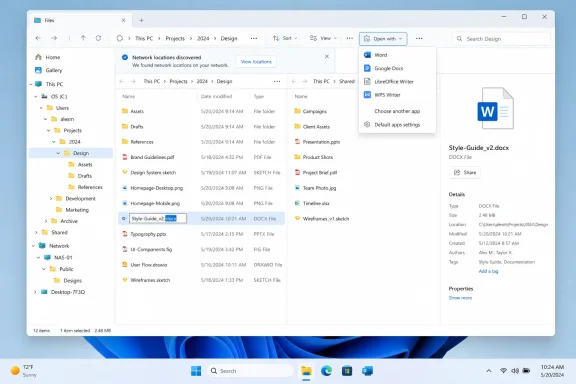
Task: Open the weather widget showing 72°F
Action: pos(24,371)
